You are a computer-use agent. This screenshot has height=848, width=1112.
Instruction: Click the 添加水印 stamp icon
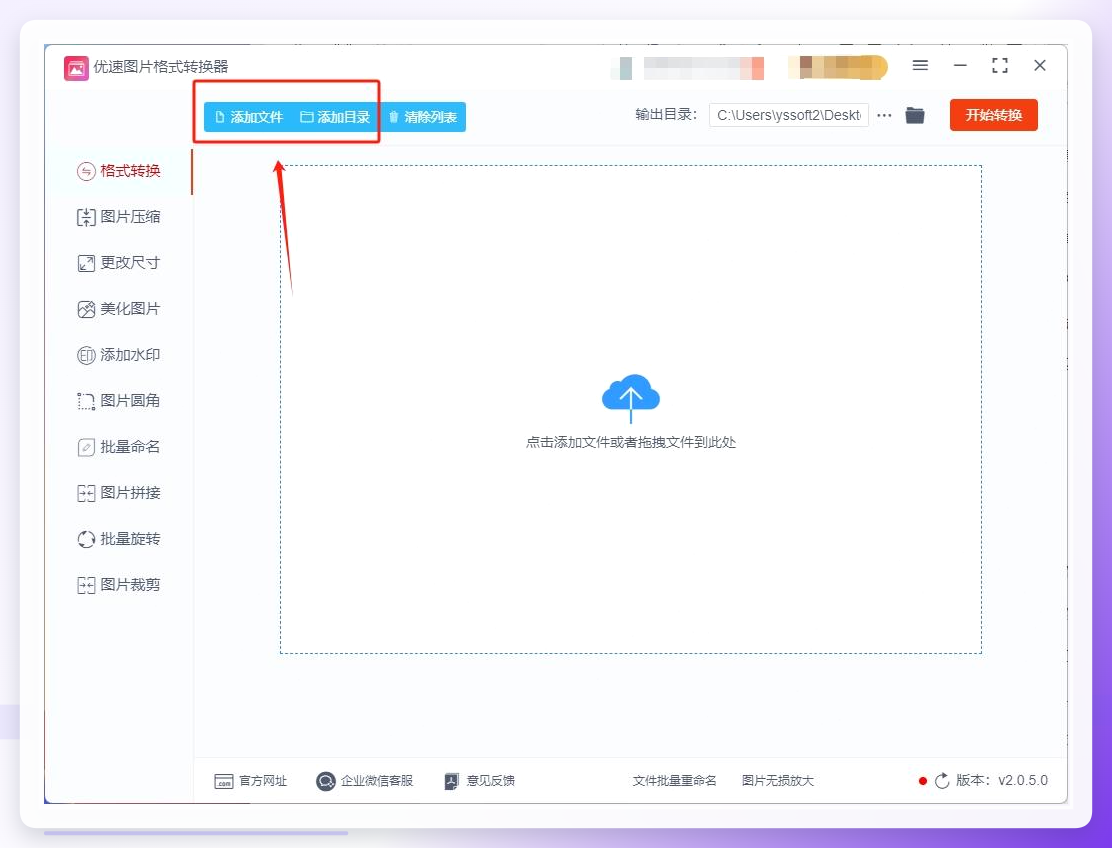(x=86, y=355)
